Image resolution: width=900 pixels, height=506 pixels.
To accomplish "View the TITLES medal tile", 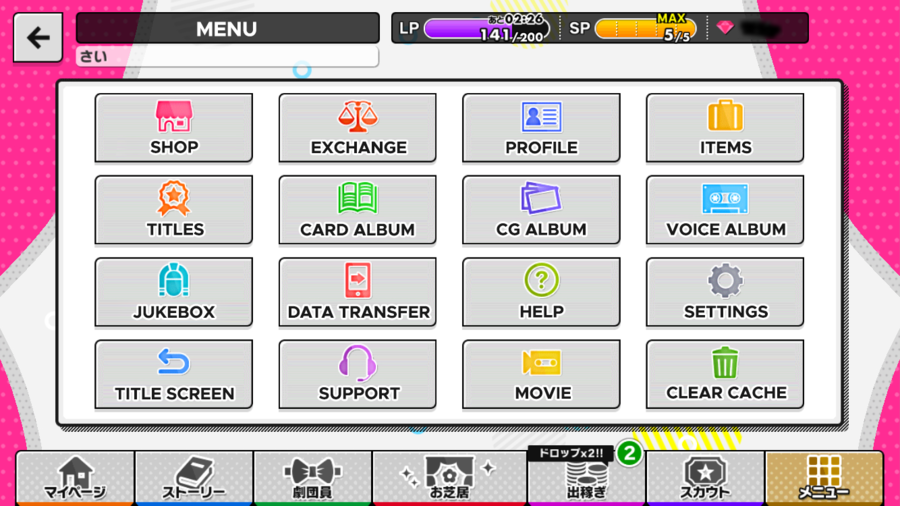I will pos(173,210).
